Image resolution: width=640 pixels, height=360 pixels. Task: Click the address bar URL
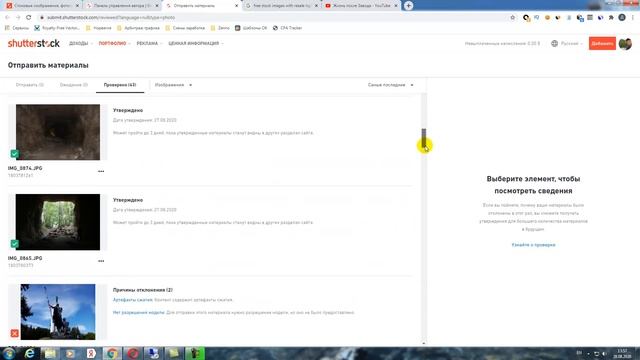tap(111, 18)
